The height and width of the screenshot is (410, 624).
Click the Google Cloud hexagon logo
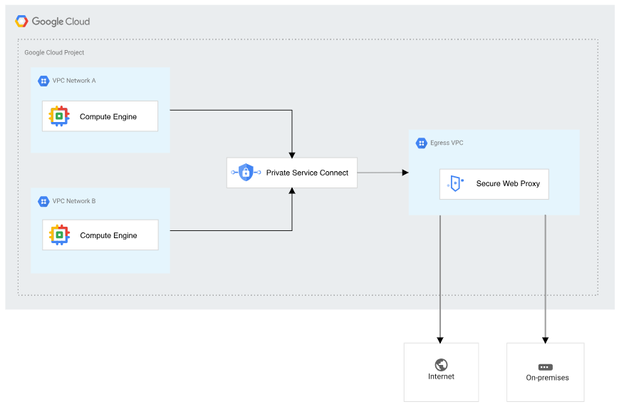(x=21, y=21)
